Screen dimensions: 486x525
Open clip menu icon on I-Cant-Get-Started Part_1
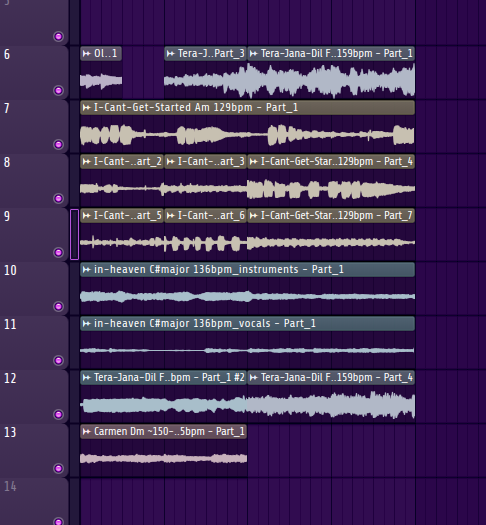(87, 108)
